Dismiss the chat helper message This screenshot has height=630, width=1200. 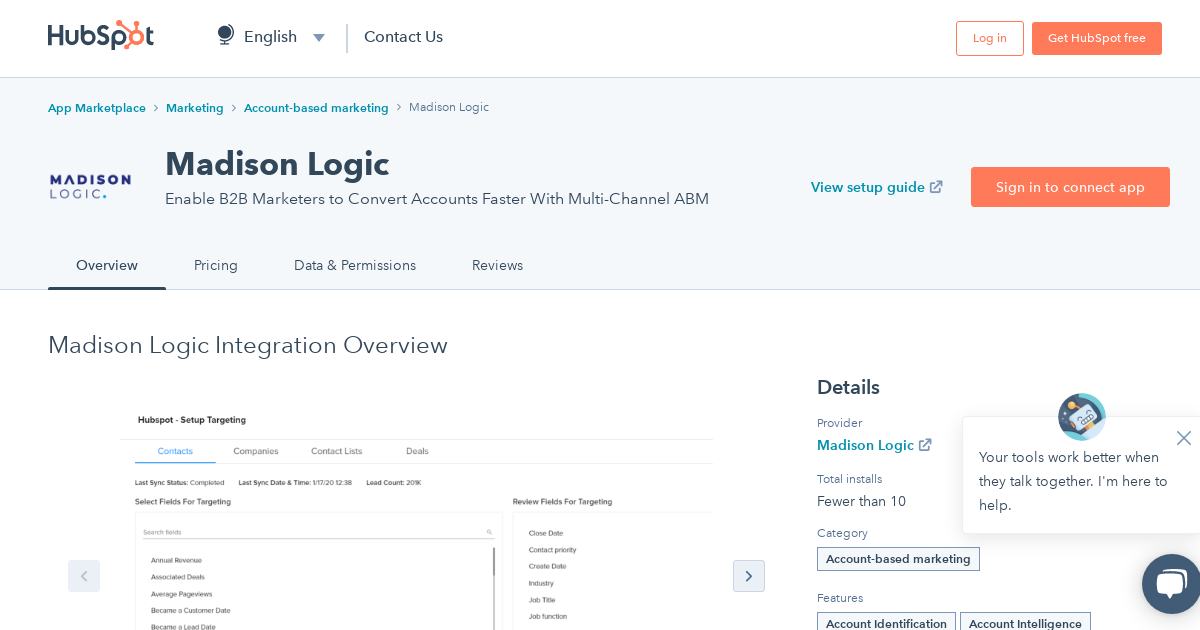[x=1183, y=437]
